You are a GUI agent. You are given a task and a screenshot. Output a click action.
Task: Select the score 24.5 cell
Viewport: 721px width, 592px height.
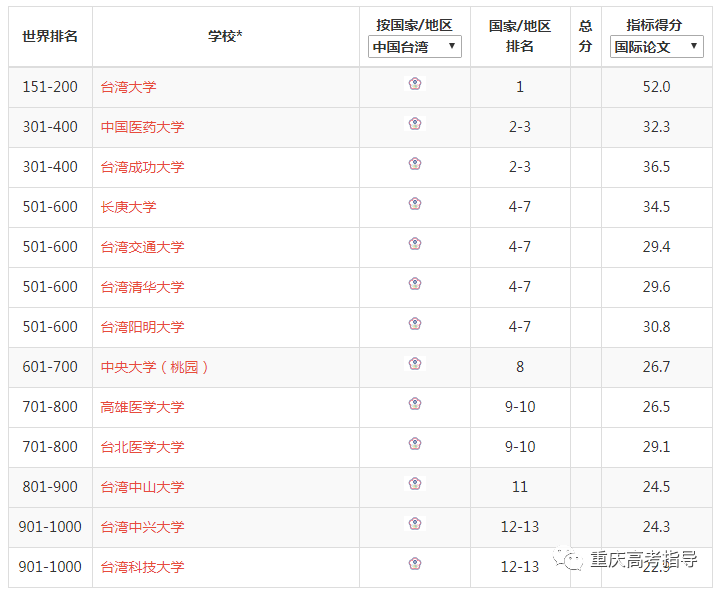coord(657,487)
